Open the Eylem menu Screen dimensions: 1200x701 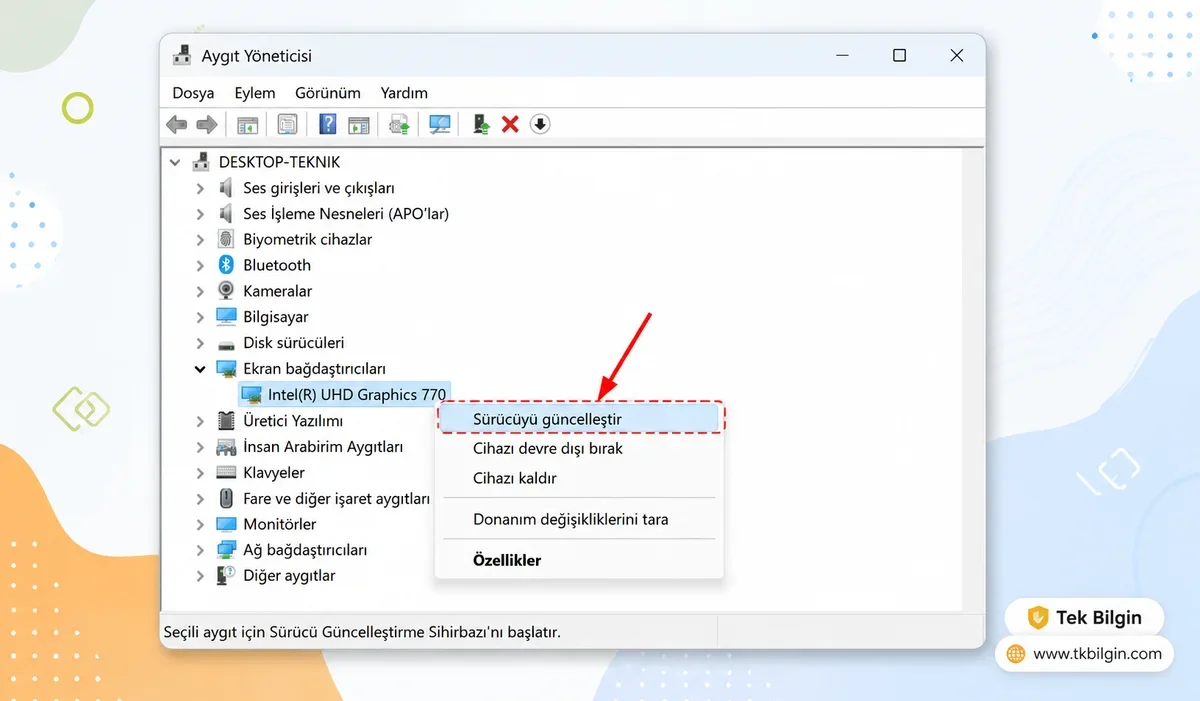tap(255, 93)
